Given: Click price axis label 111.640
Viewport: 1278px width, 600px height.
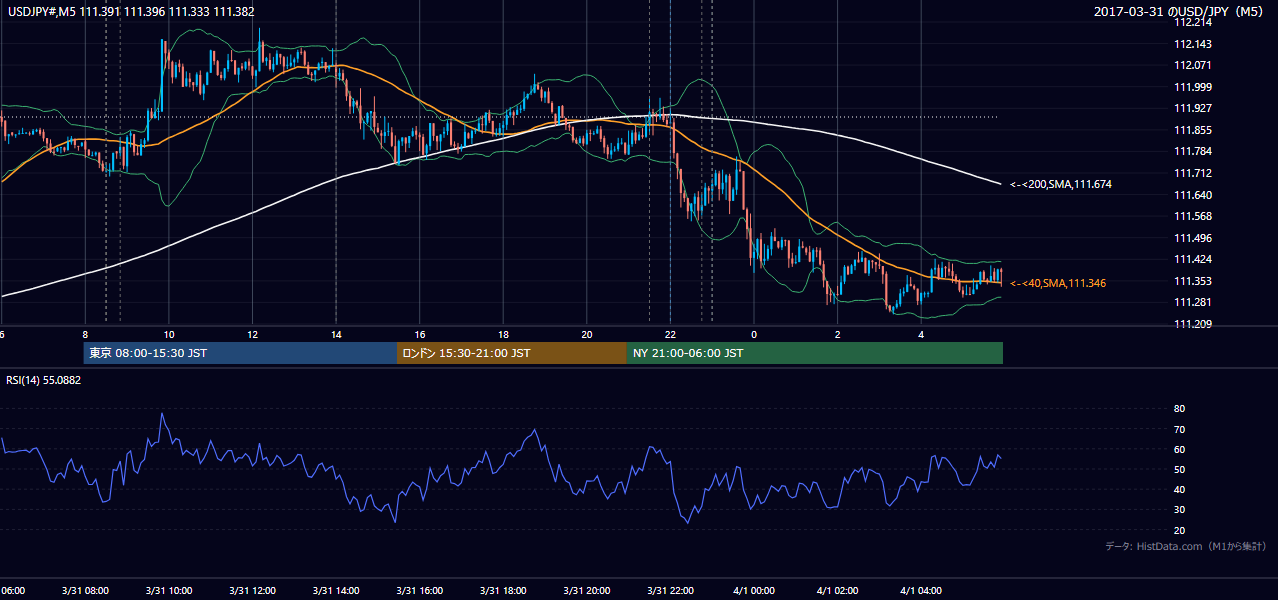Looking at the screenshot, I should click(x=1193, y=195).
